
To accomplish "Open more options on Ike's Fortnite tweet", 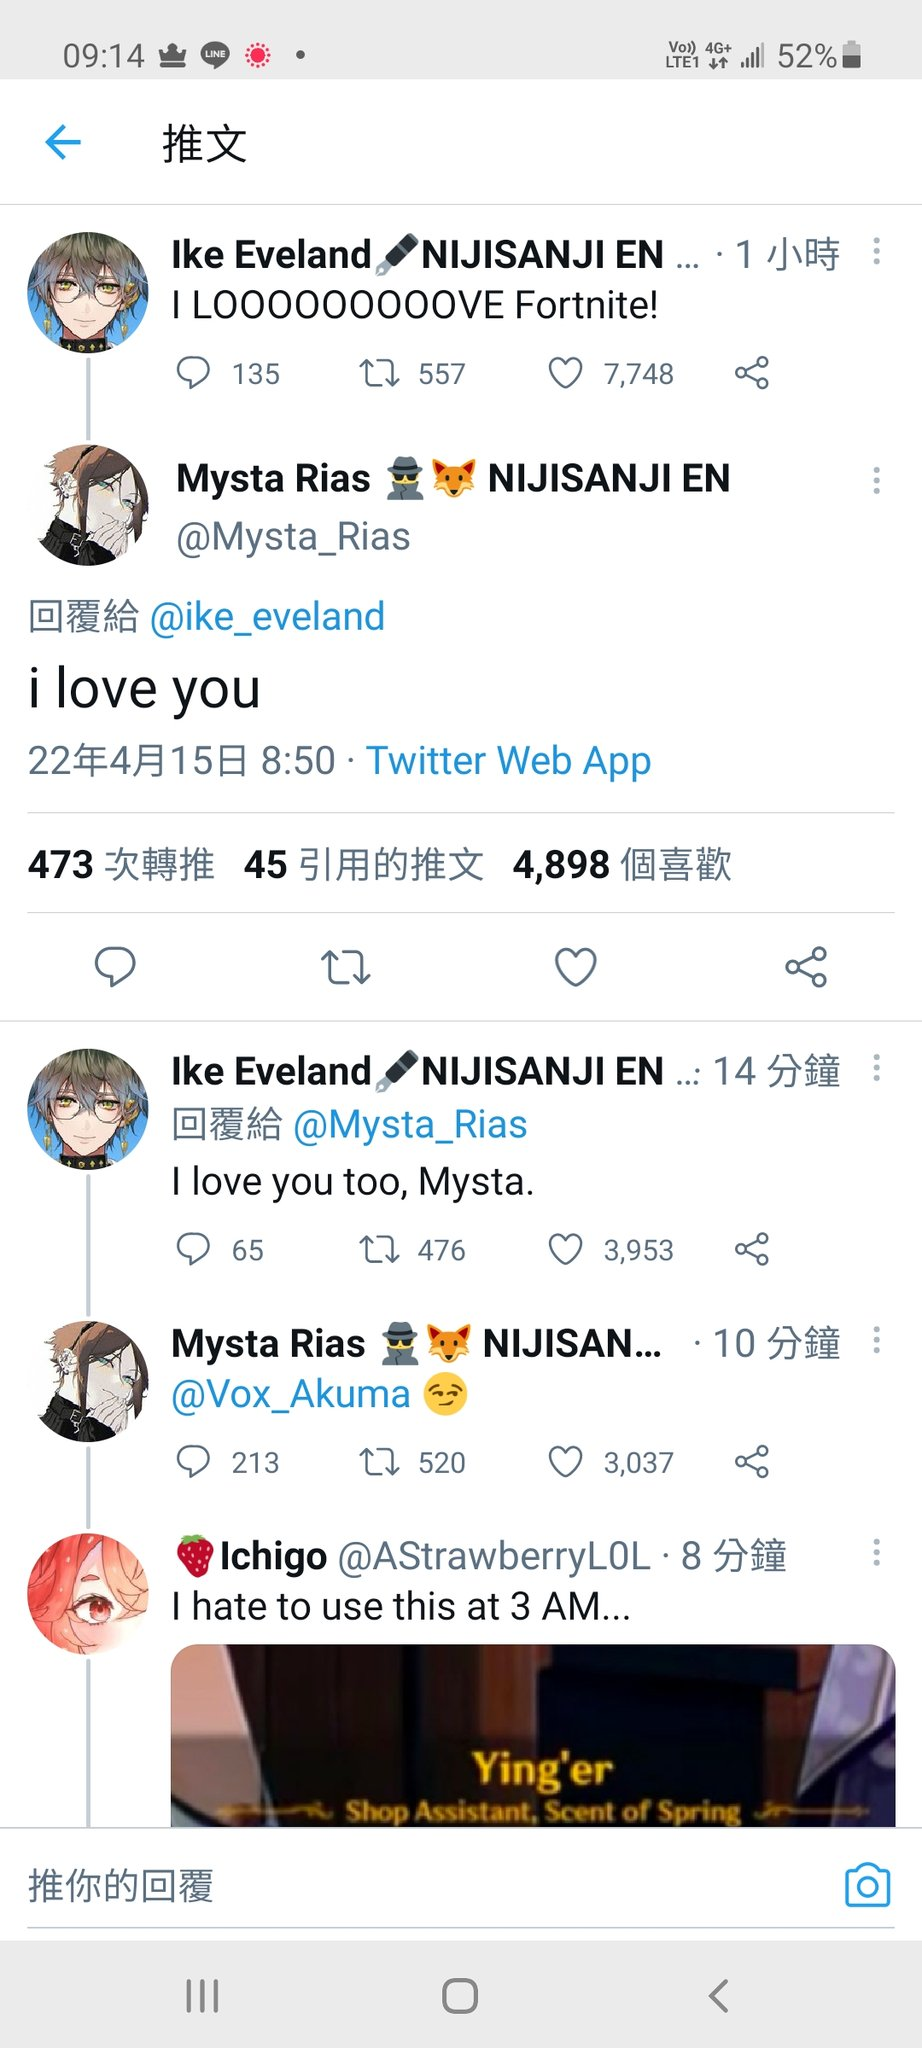I will (876, 251).
